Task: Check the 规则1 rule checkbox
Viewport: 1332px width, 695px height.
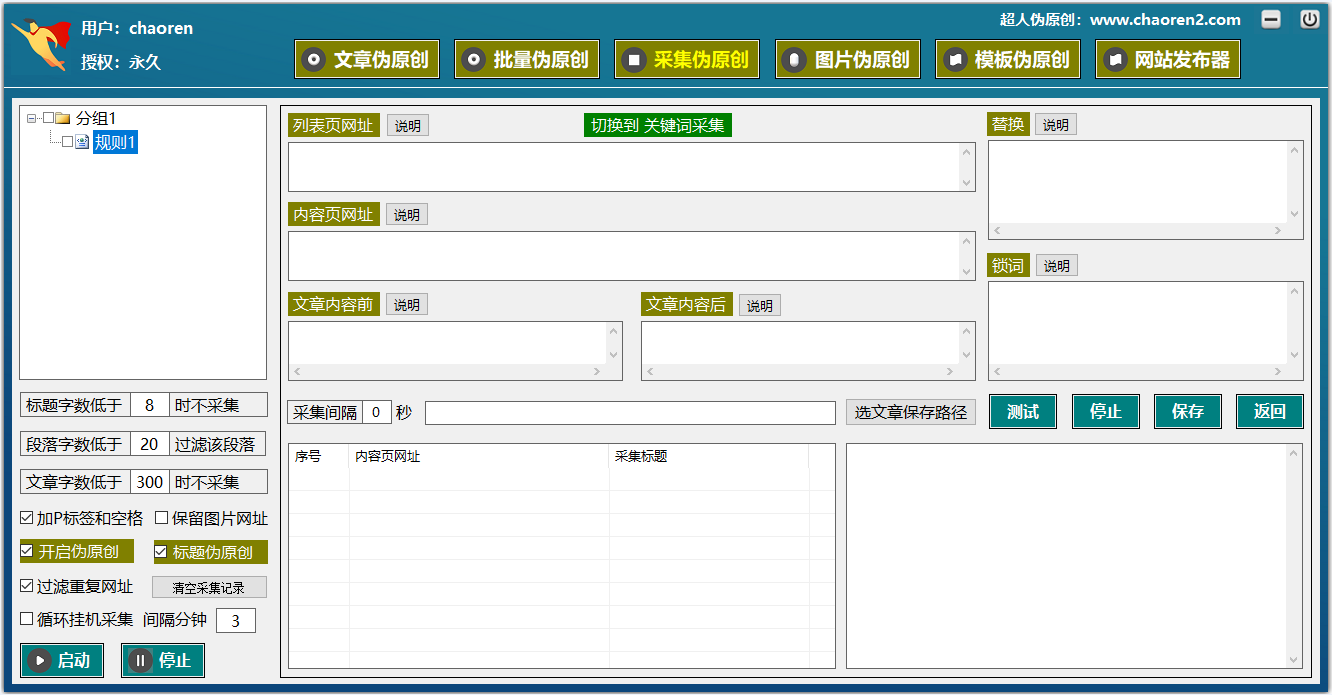Action: [x=68, y=142]
